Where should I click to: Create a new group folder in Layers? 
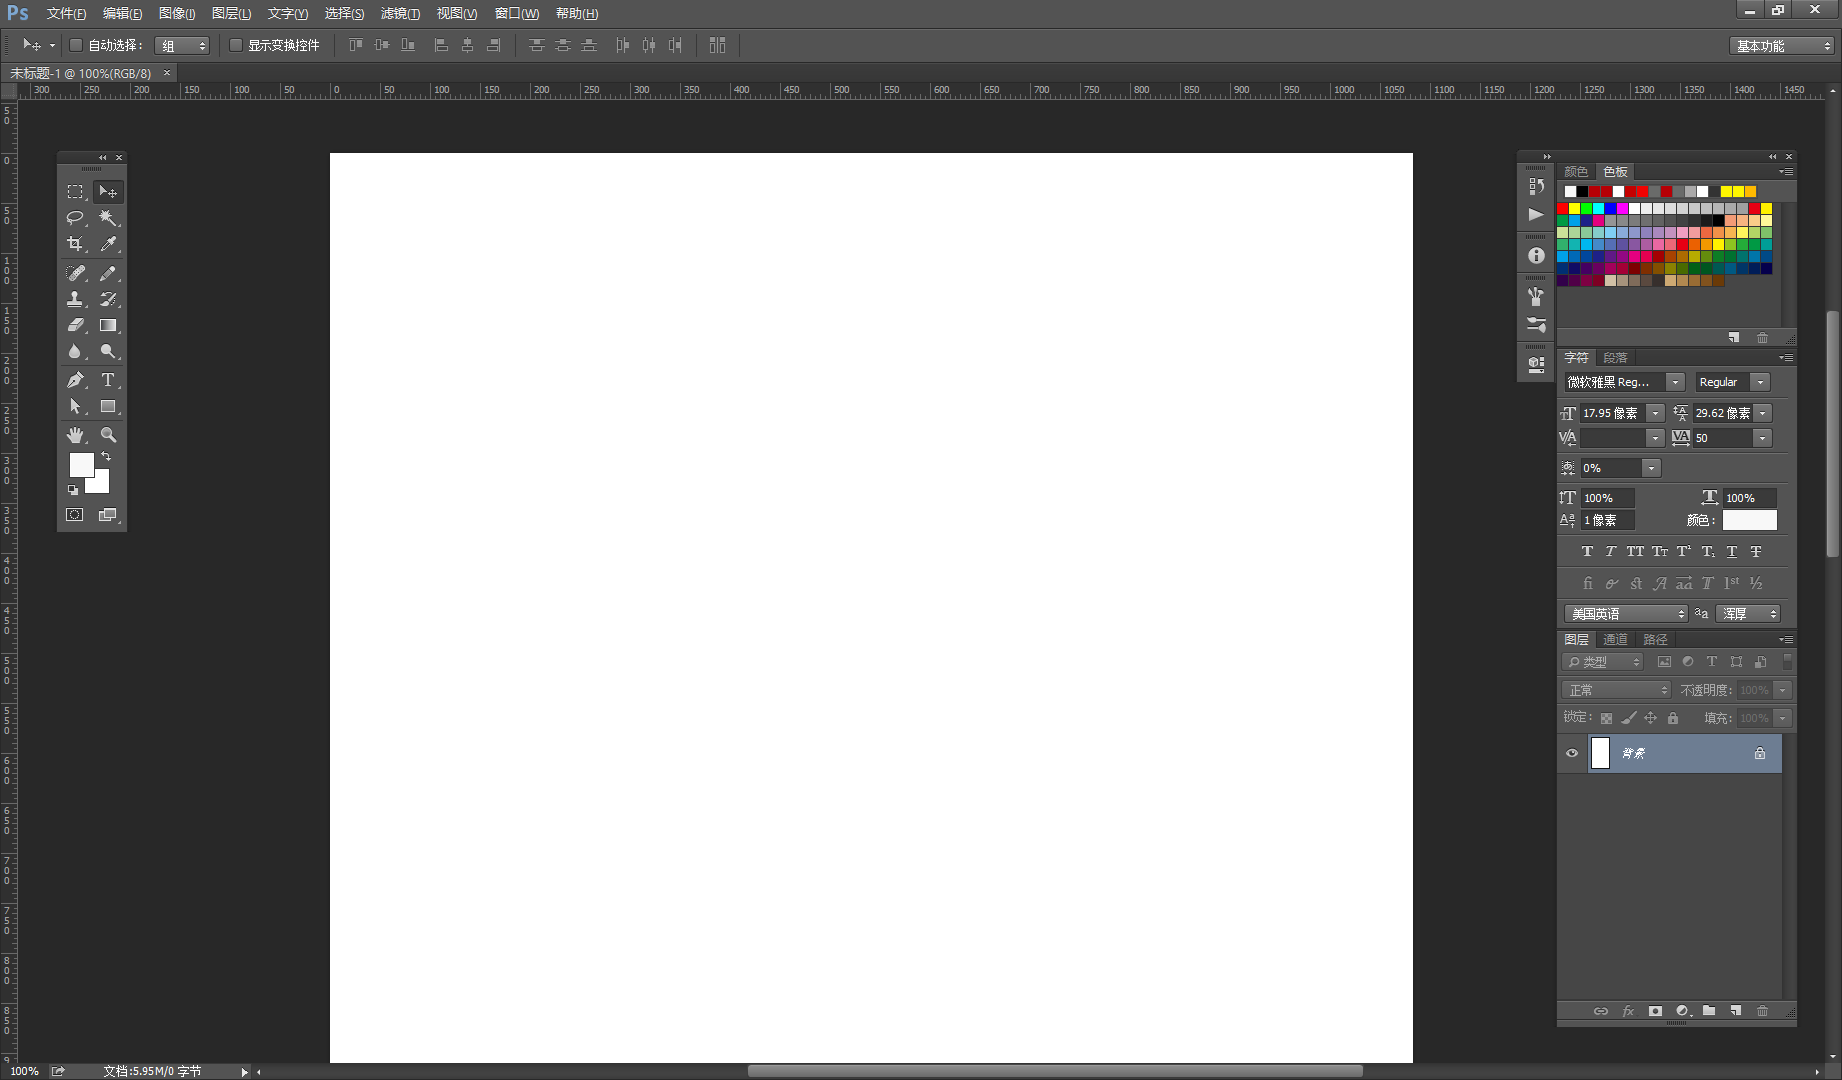tap(1709, 1011)
